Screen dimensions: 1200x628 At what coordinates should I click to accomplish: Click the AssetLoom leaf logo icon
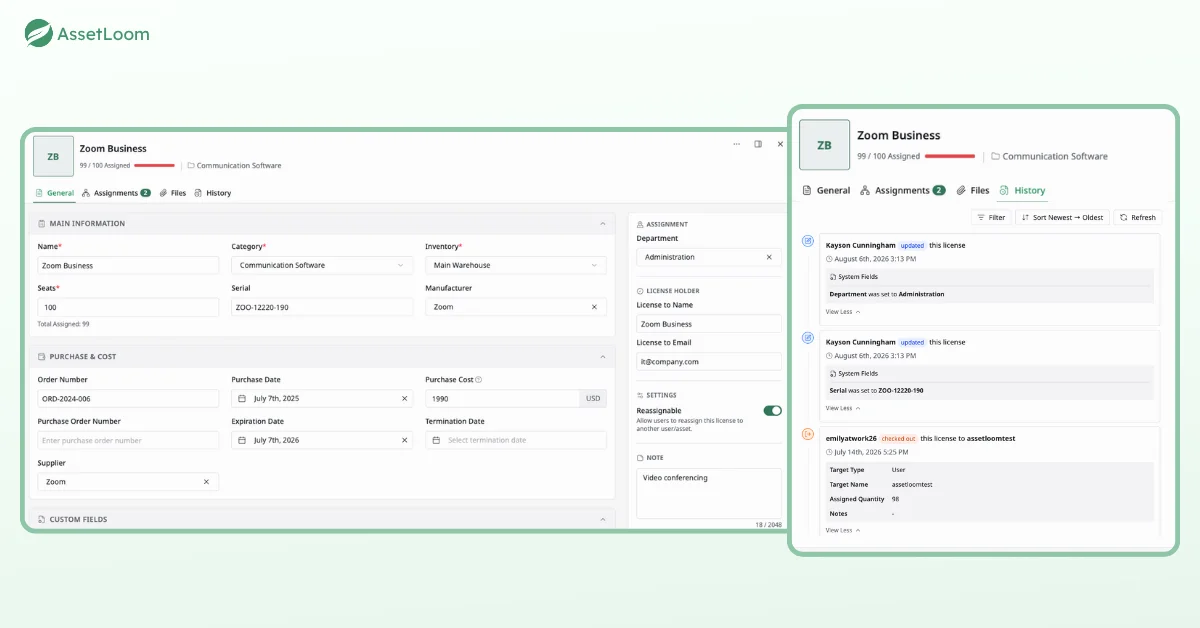click(x=39, y=33)
